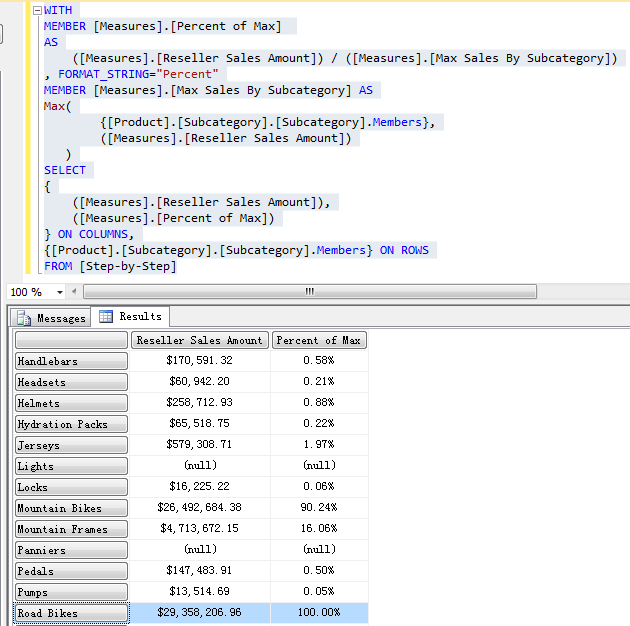Click the horizontal scrollbar left arrow
This screenshot has width=630, height=626.
[x=74, y=292]
